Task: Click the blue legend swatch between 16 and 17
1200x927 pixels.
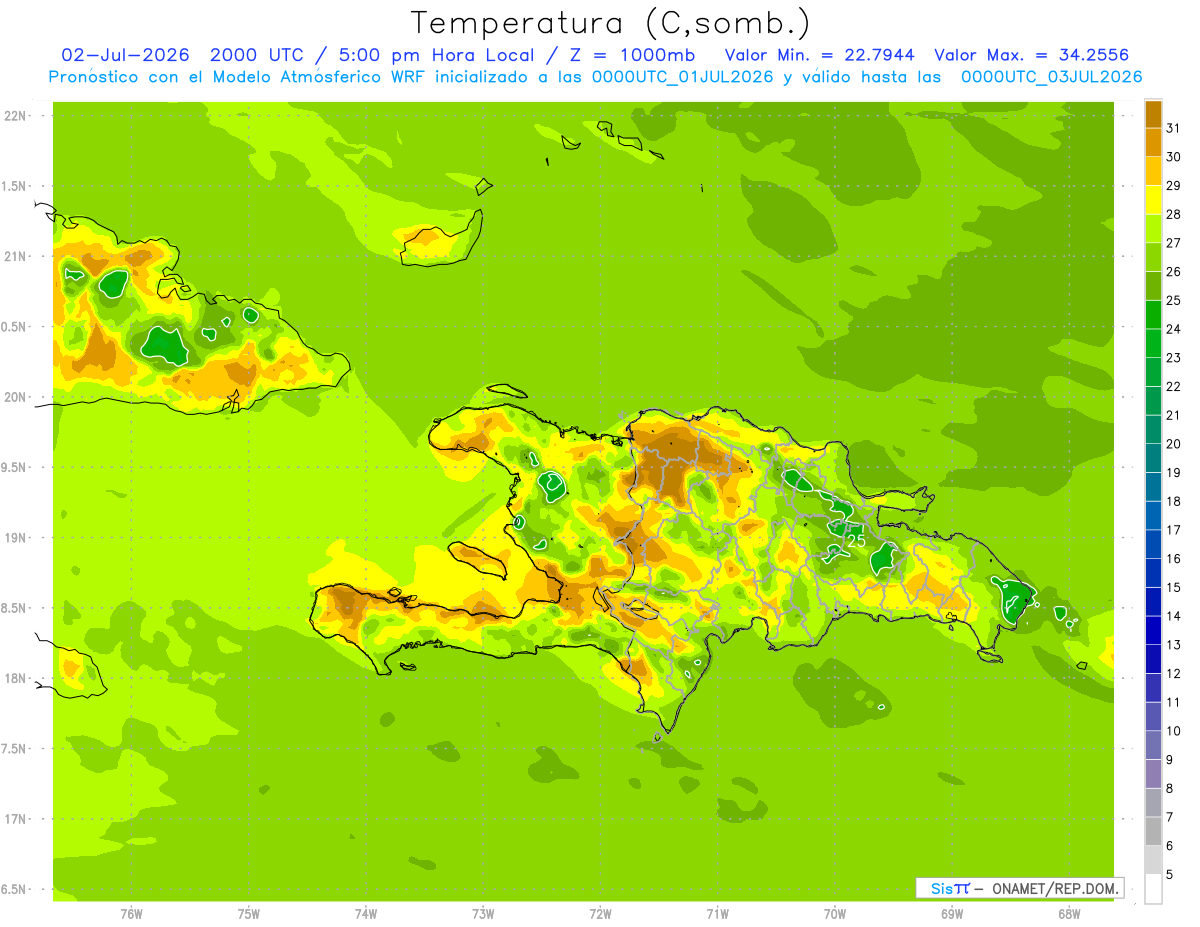Action: (x=1153, y=544)
